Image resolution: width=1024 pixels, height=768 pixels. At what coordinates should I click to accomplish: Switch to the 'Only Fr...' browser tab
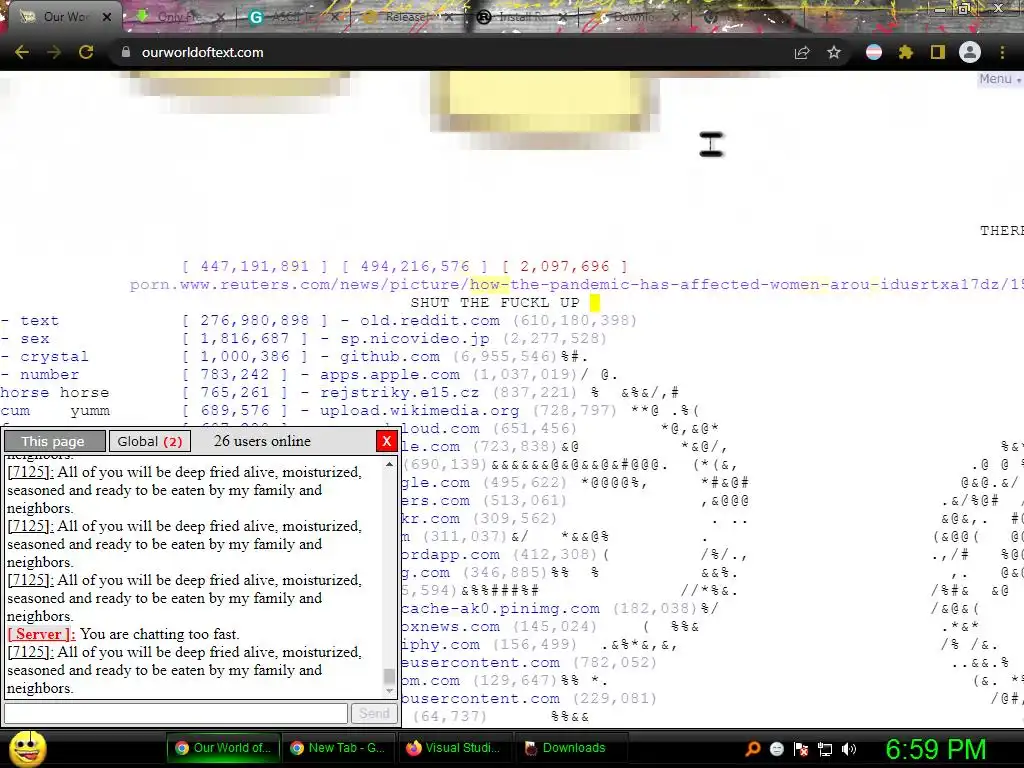pos(180,17)
